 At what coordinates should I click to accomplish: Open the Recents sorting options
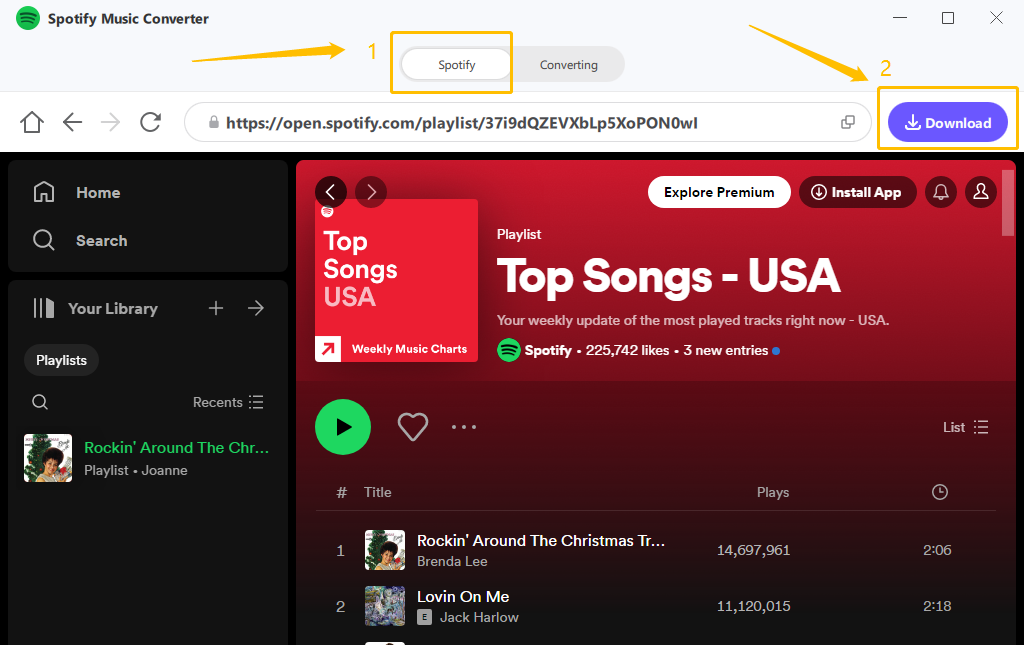pos(228,402)
